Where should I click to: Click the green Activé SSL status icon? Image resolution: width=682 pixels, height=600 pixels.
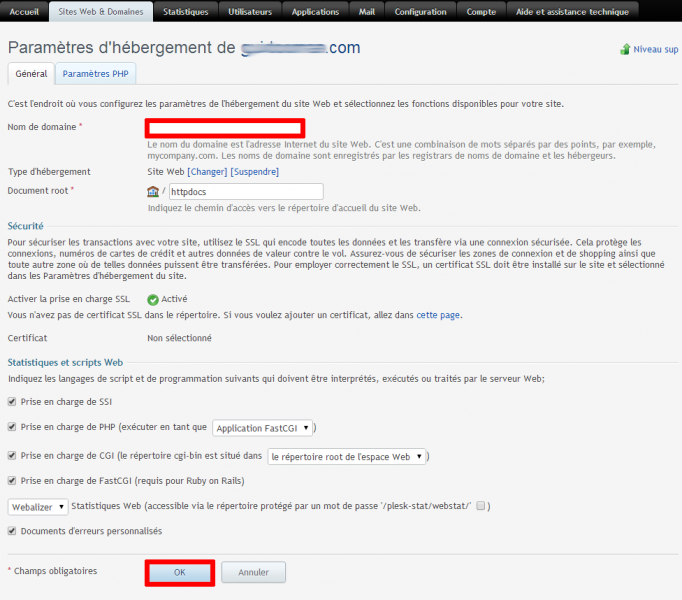[x=153, y=299]
